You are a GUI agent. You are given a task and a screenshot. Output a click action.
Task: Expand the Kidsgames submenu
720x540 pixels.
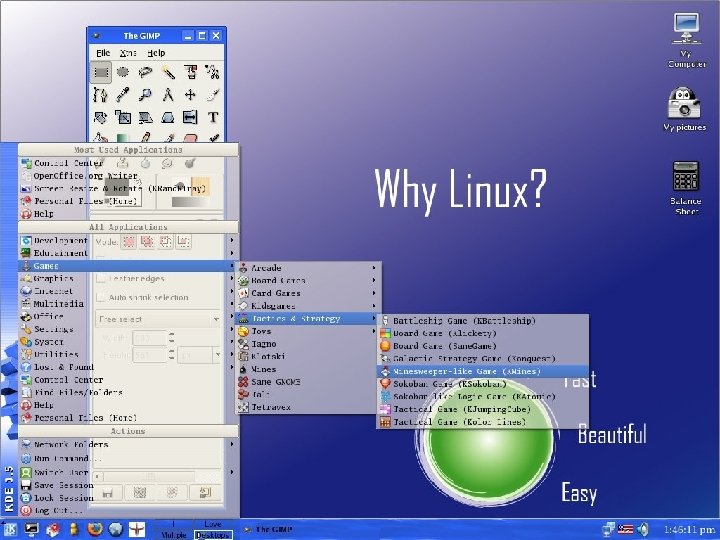click(308, 306)
